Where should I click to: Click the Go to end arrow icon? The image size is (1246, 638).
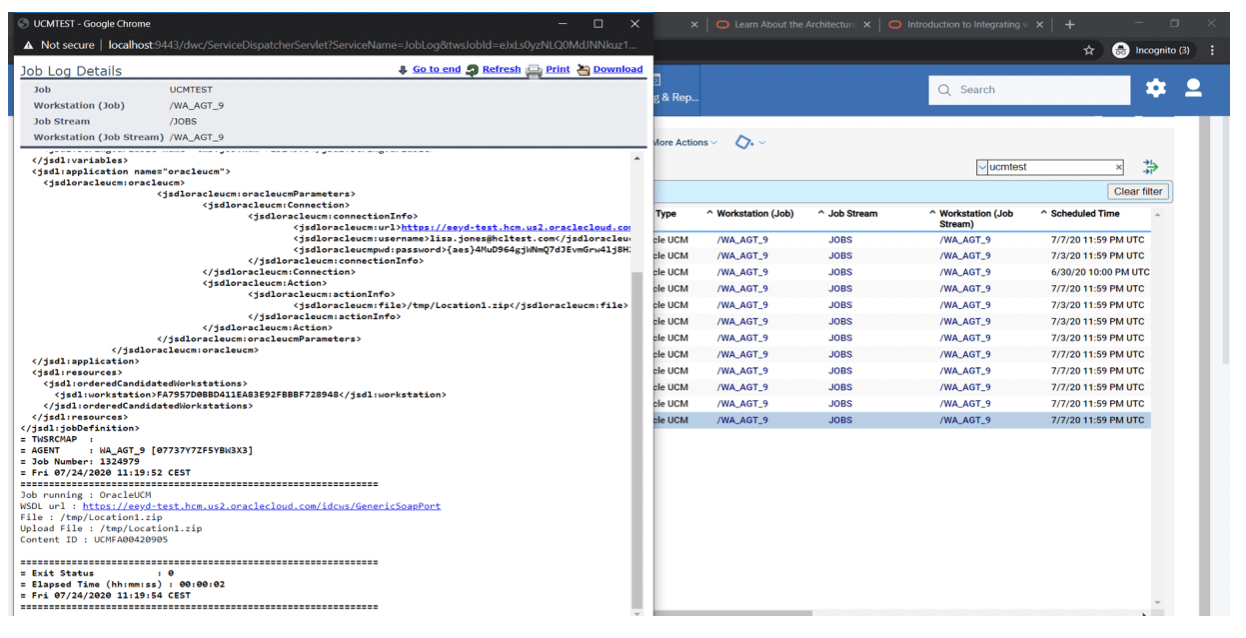click(405, 69)
